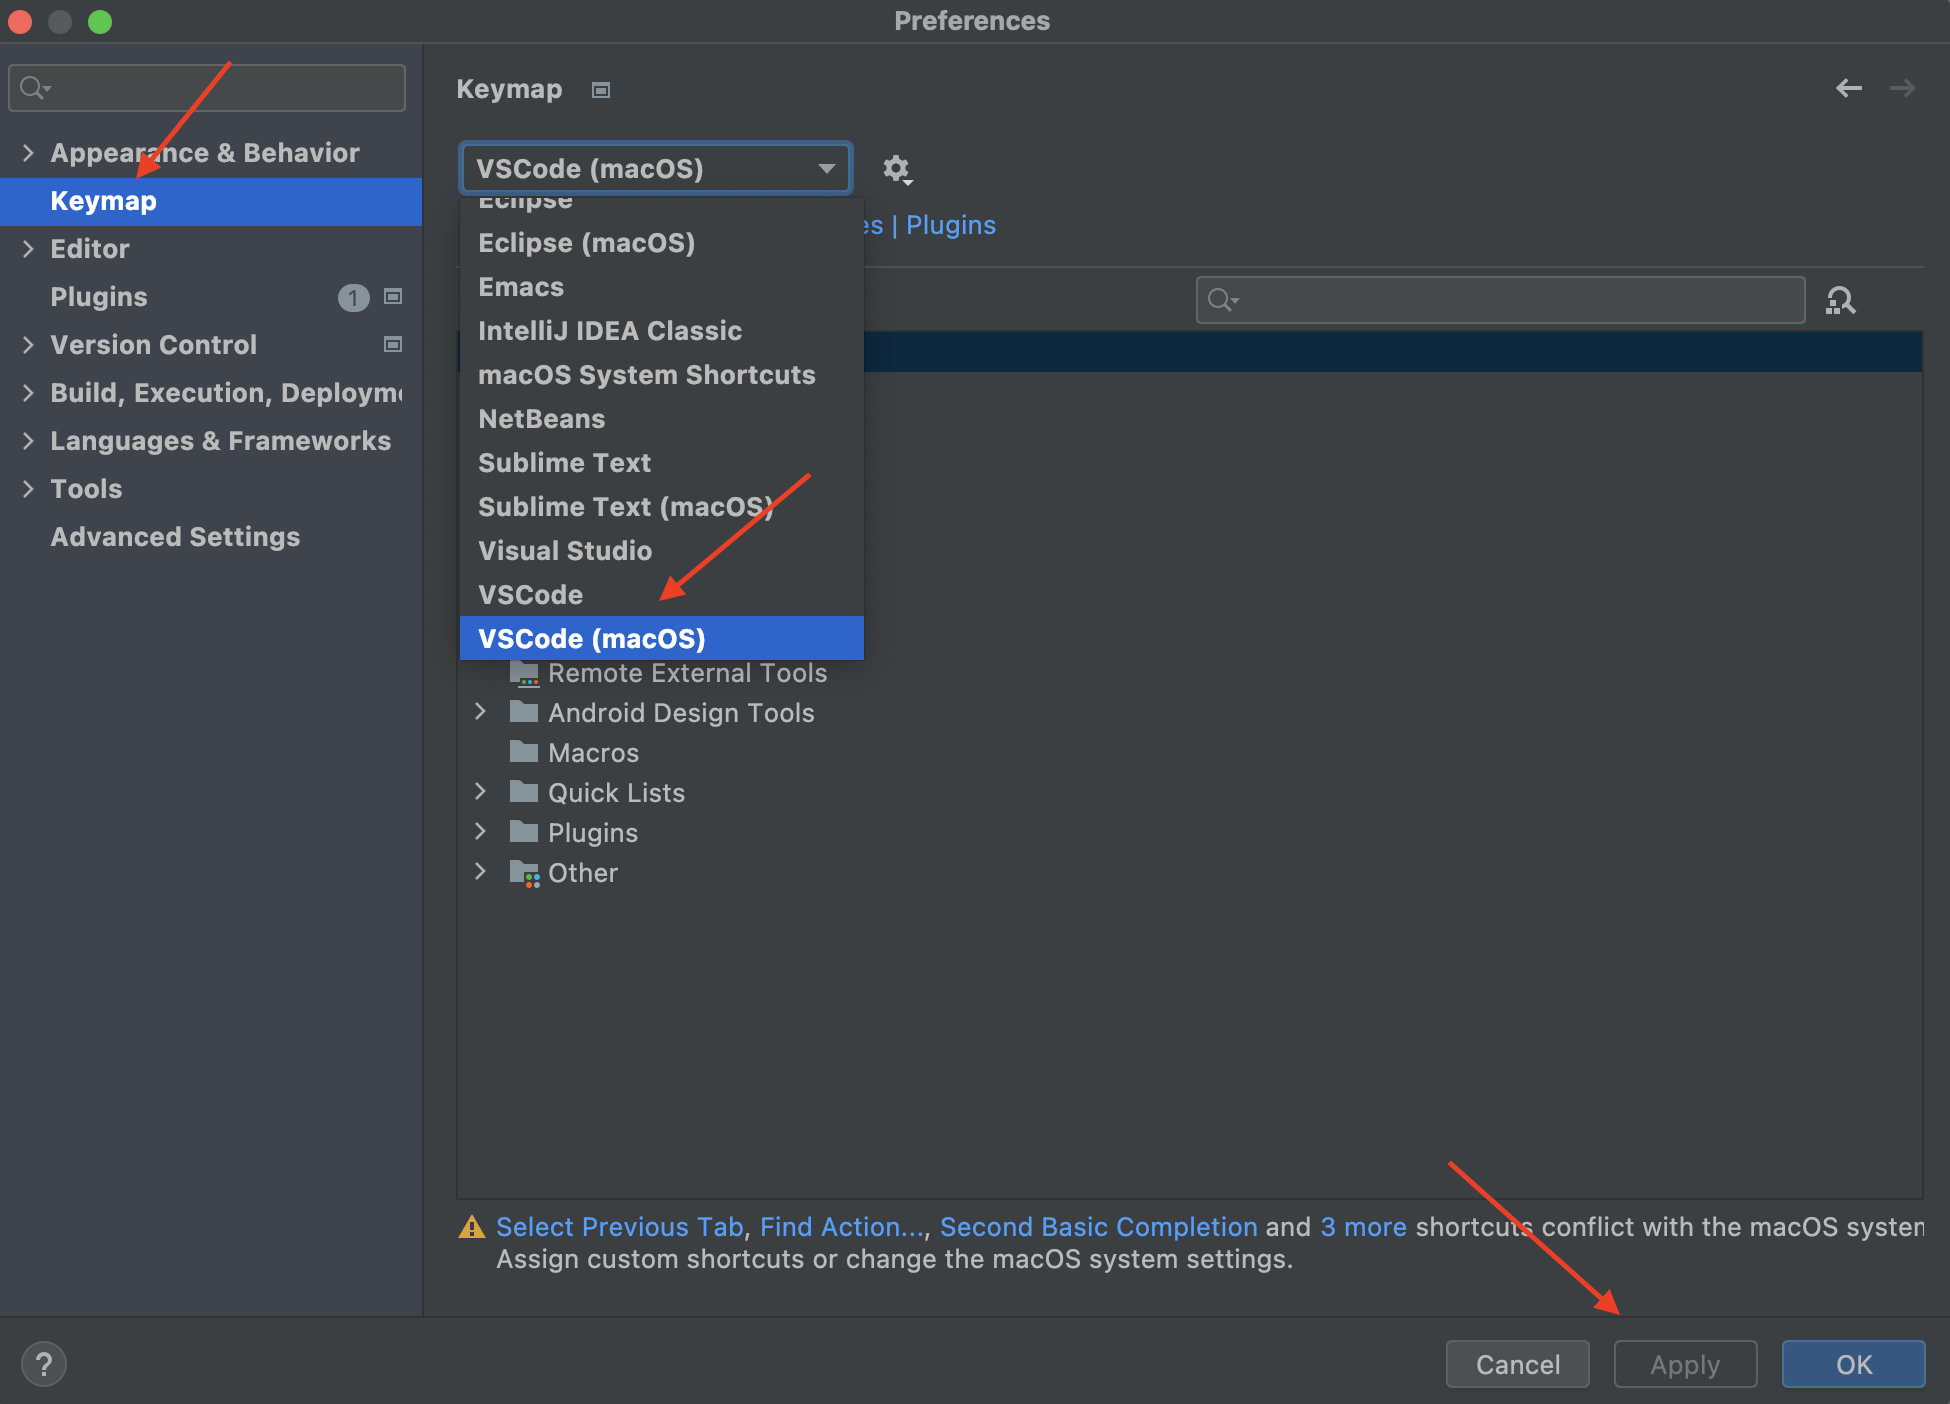Open the help question mark button
Viewport: 1950px width, 1404px height.
44,1364
